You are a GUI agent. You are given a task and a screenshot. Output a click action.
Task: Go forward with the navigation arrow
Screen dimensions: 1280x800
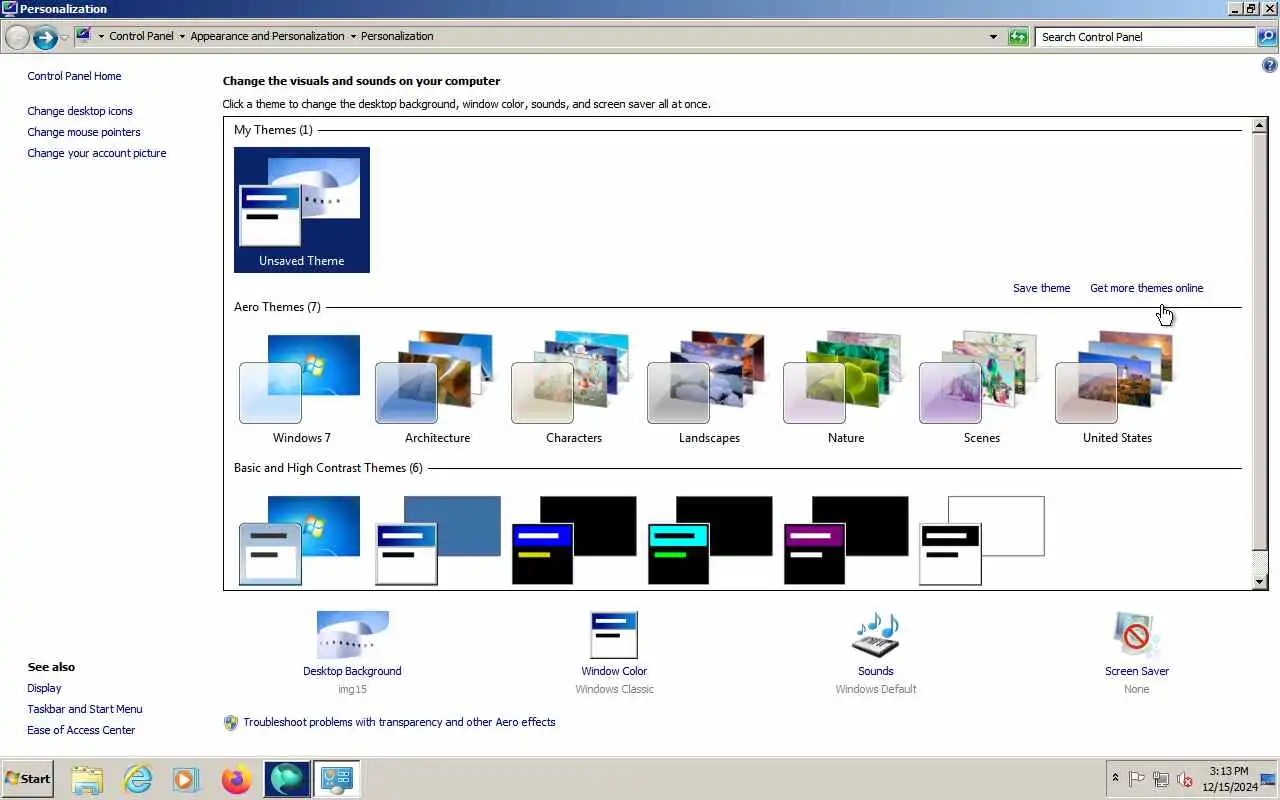pos(44,38)
